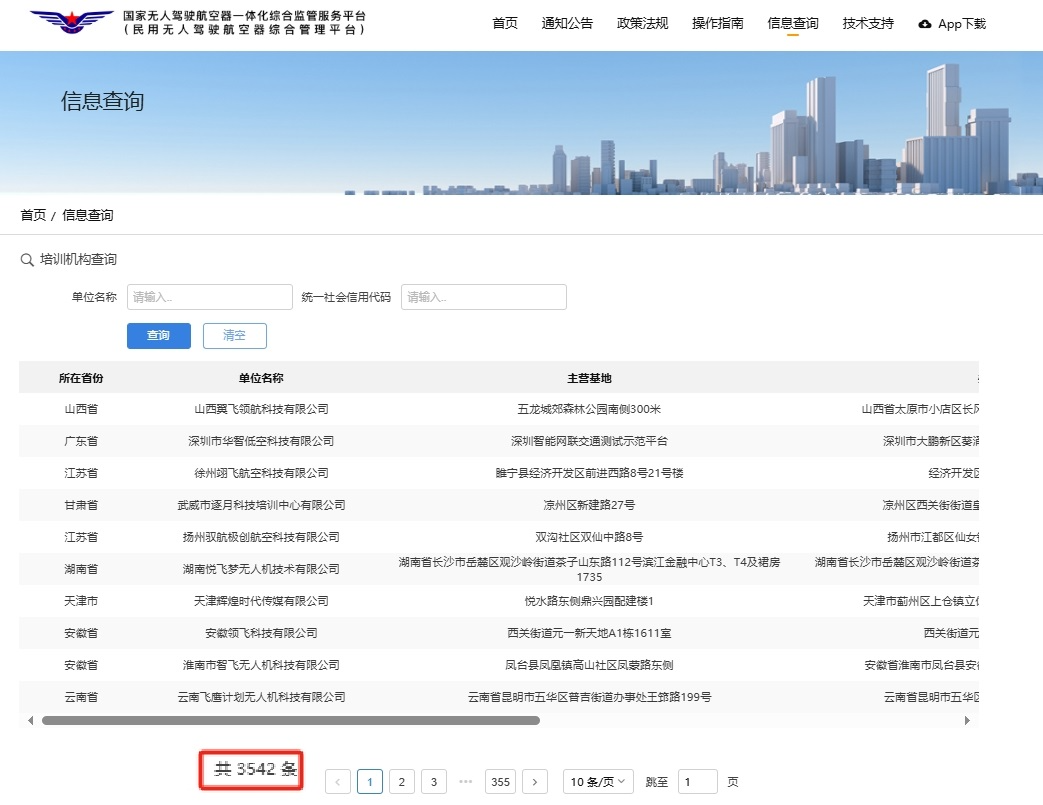Click 信息查询 in the breadcrumb
Image resolution: width=1043 pixels, height=805 pixels.
88,215
